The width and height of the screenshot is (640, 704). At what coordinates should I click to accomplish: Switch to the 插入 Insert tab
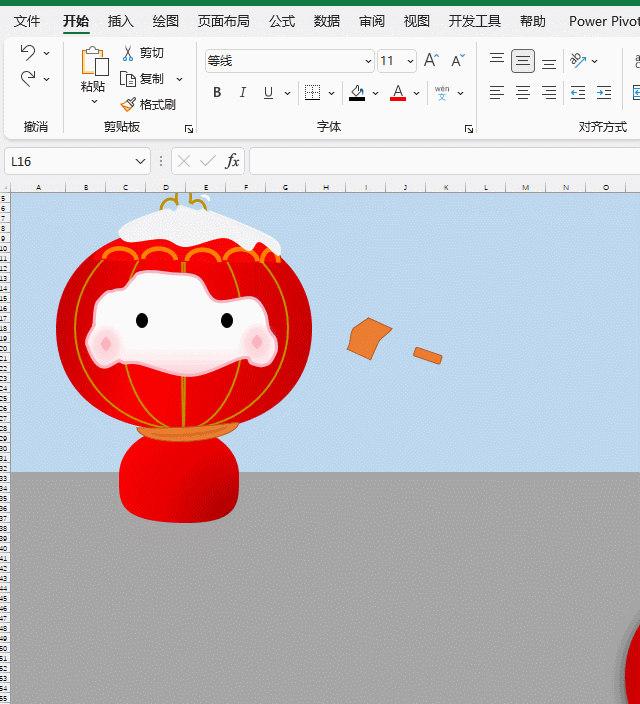point(121,21)
